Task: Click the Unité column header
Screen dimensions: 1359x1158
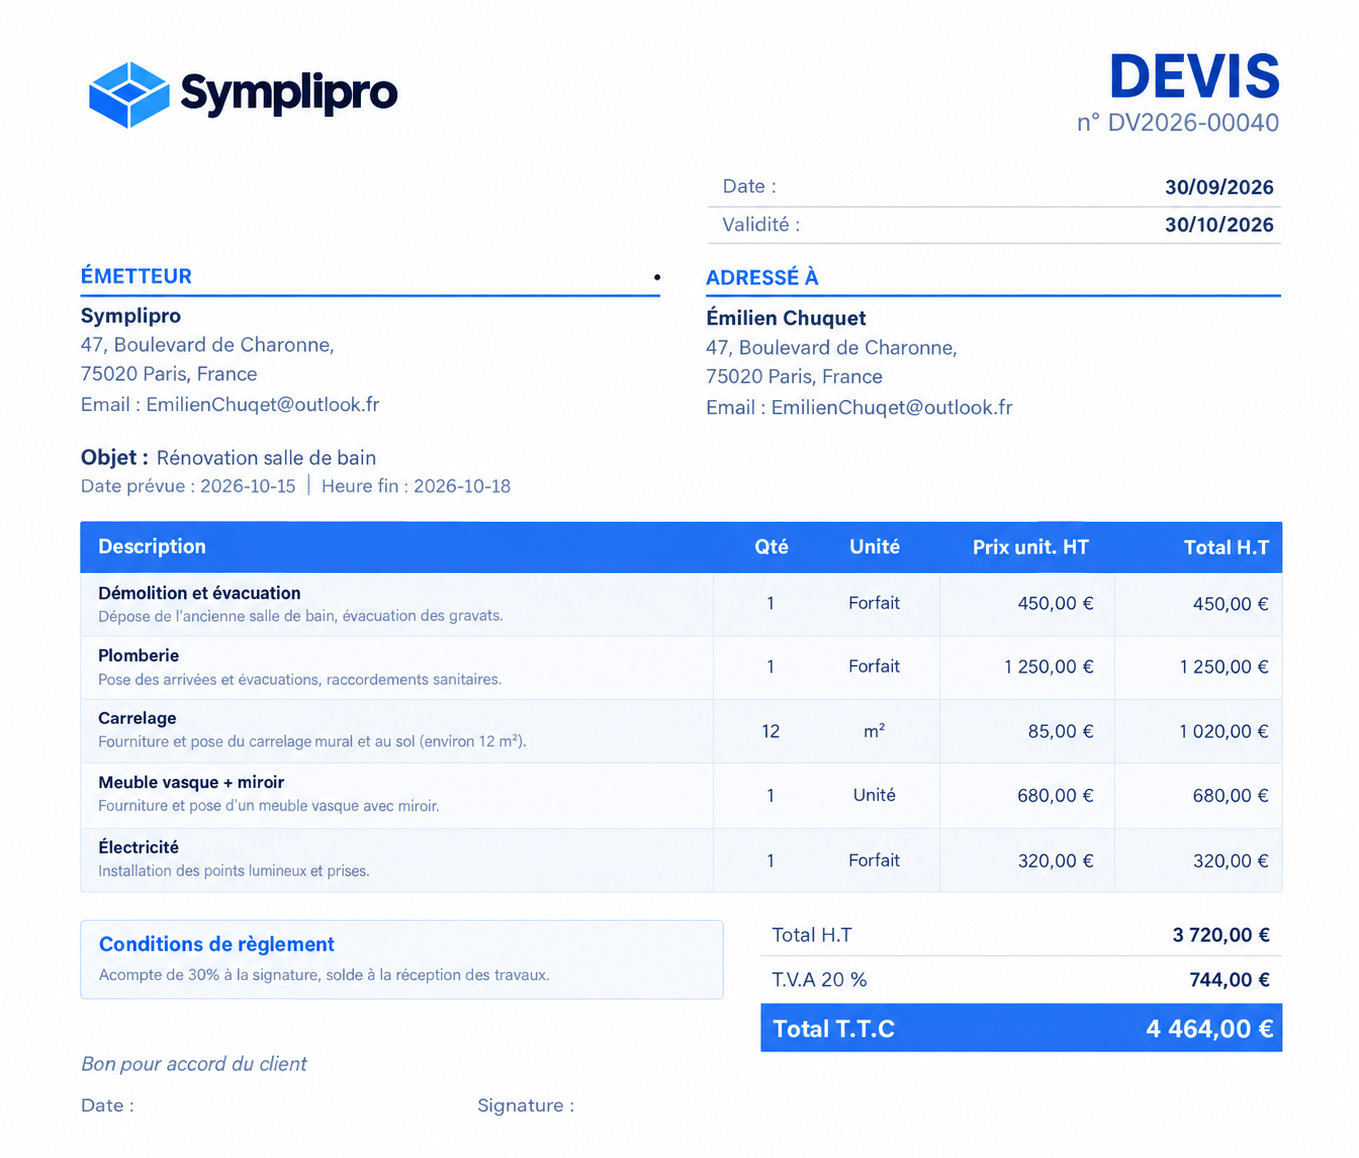Action: (x=874, y=547)
